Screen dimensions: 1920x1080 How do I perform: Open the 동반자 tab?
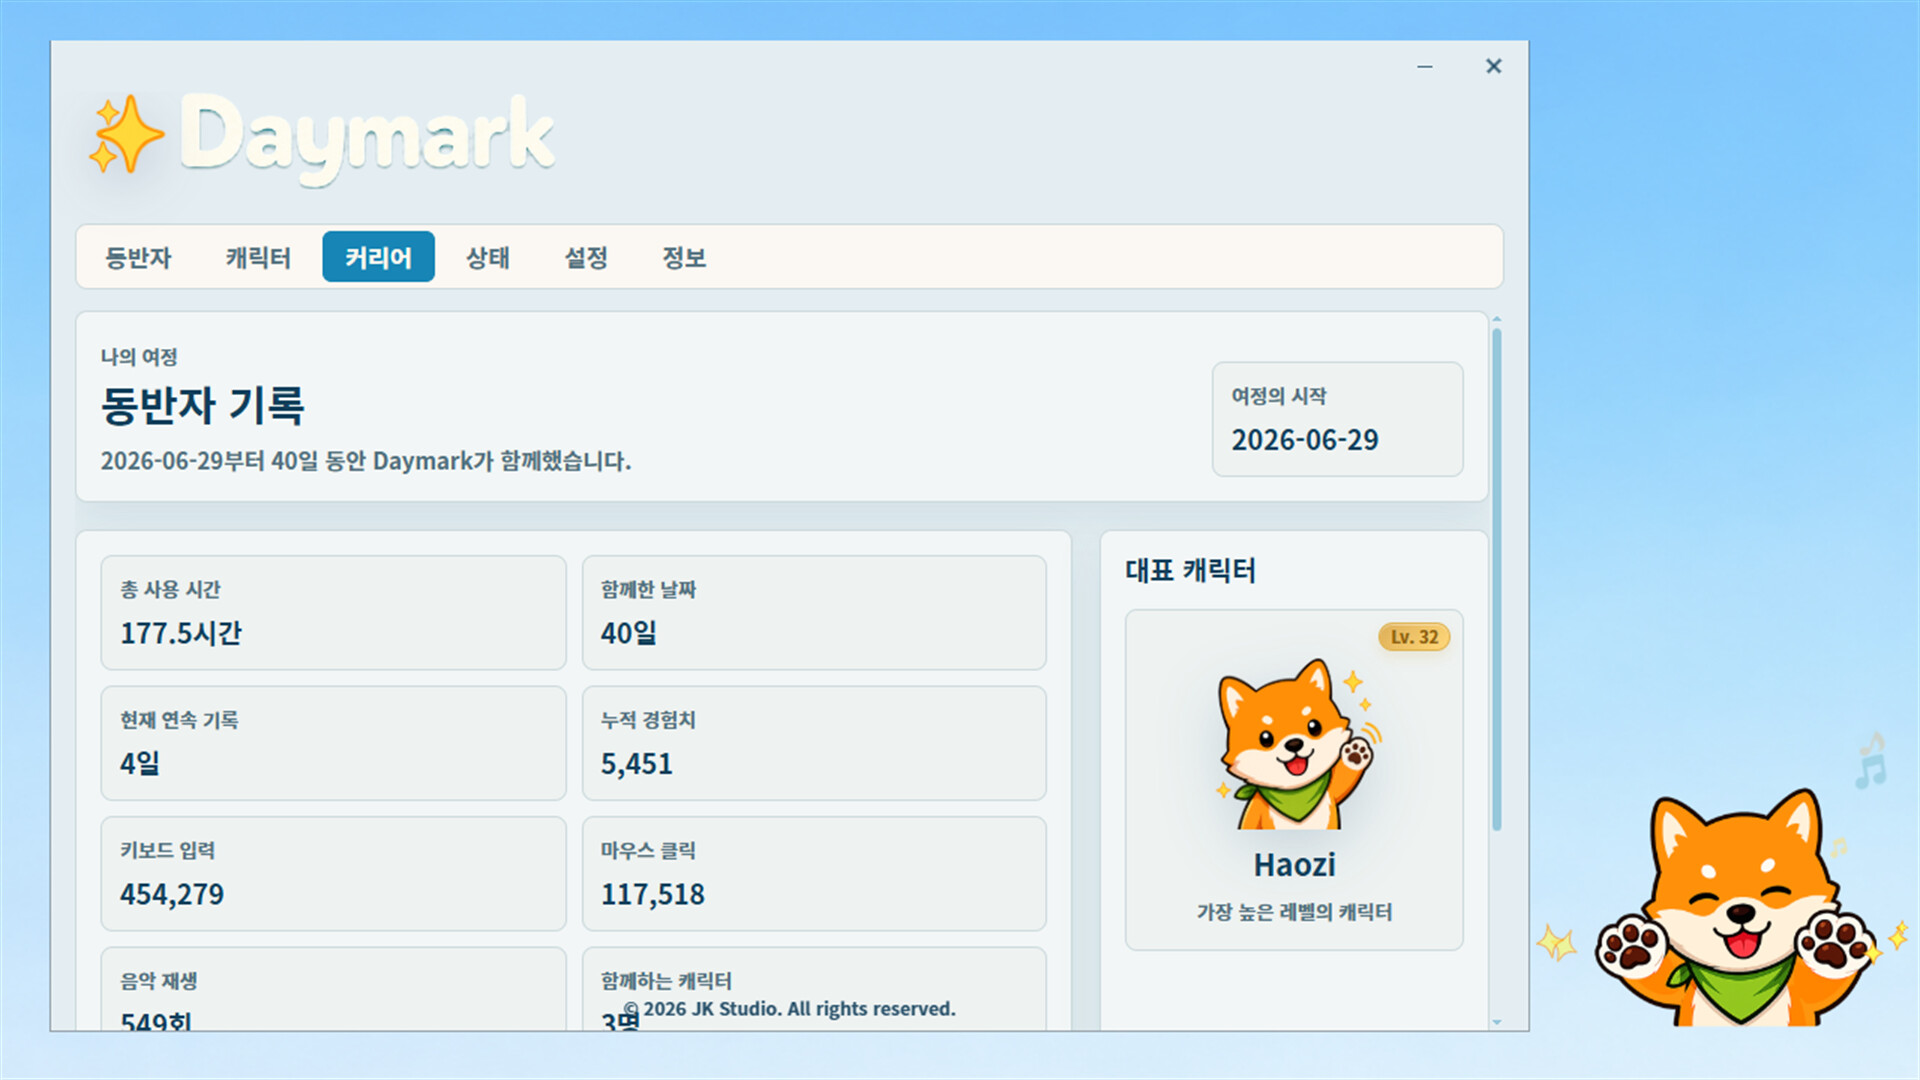click(138, 257)
